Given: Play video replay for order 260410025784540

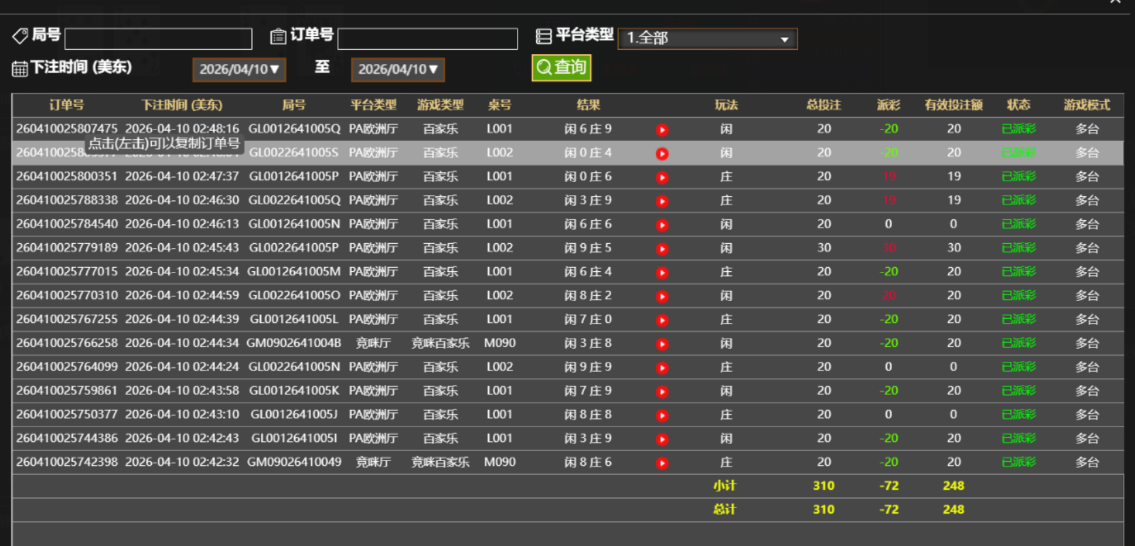Looking at the screenshot, I should coord(662,225).
